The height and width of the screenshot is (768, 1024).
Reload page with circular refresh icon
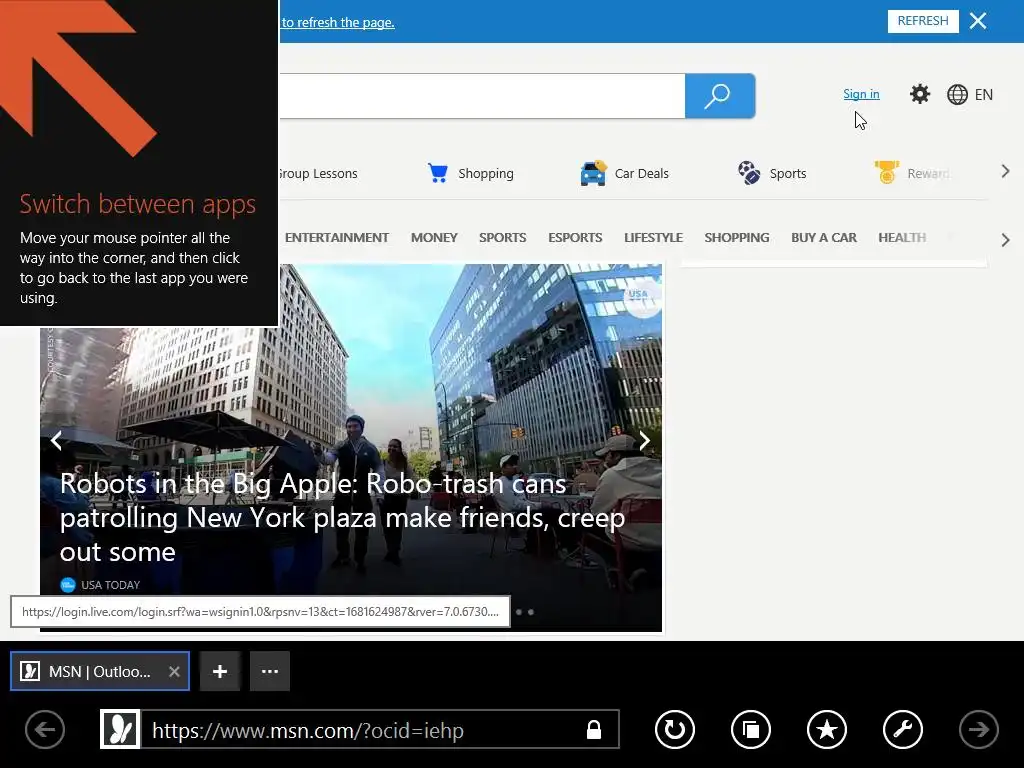[x=675, y=729]
